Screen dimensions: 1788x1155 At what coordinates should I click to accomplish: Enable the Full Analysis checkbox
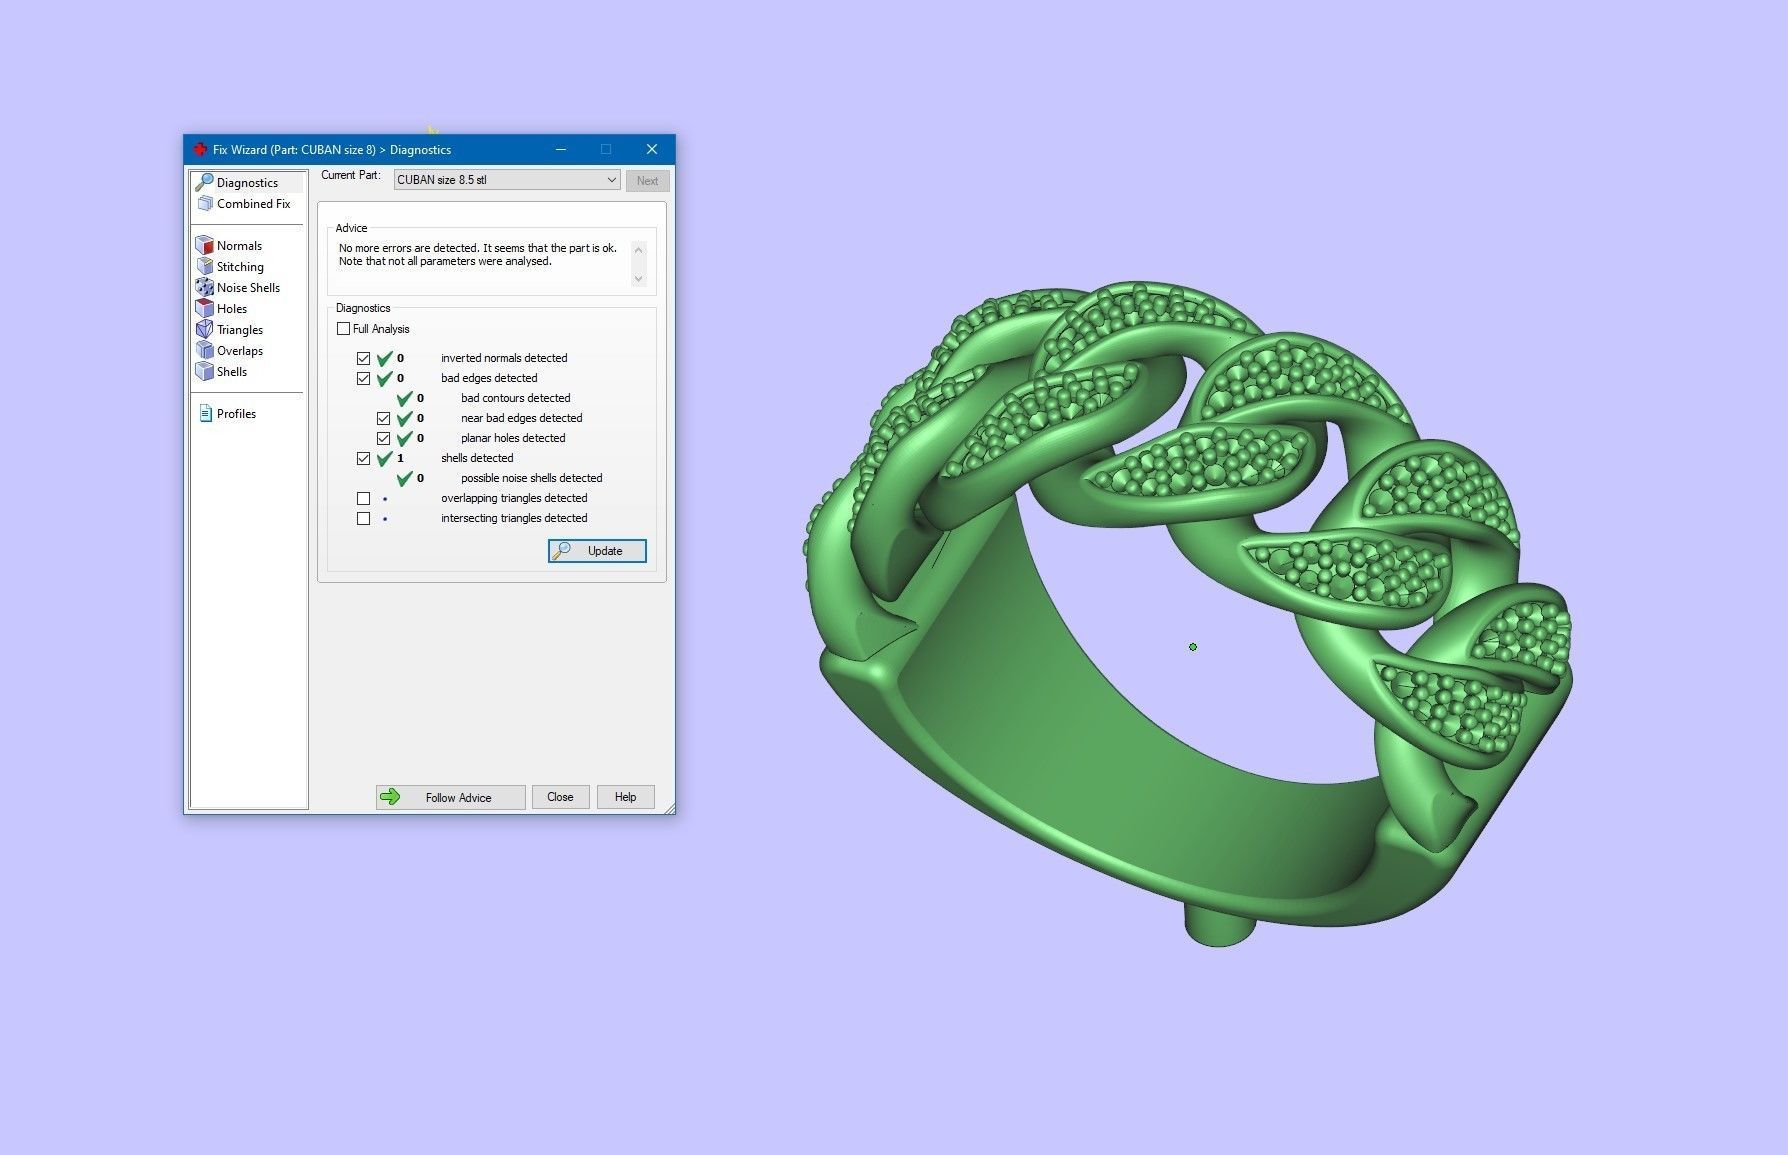[x=344, y=328]
